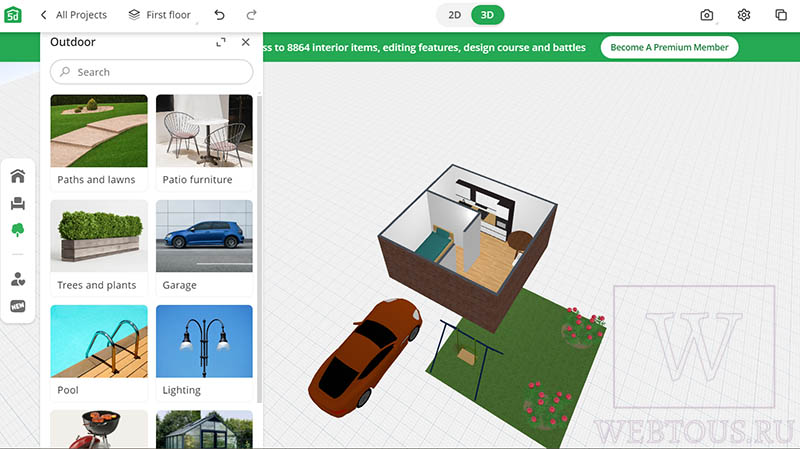Select the house construction sidebar icon
800x449 pixels.
pyautogui.click(x=18, y=176)
